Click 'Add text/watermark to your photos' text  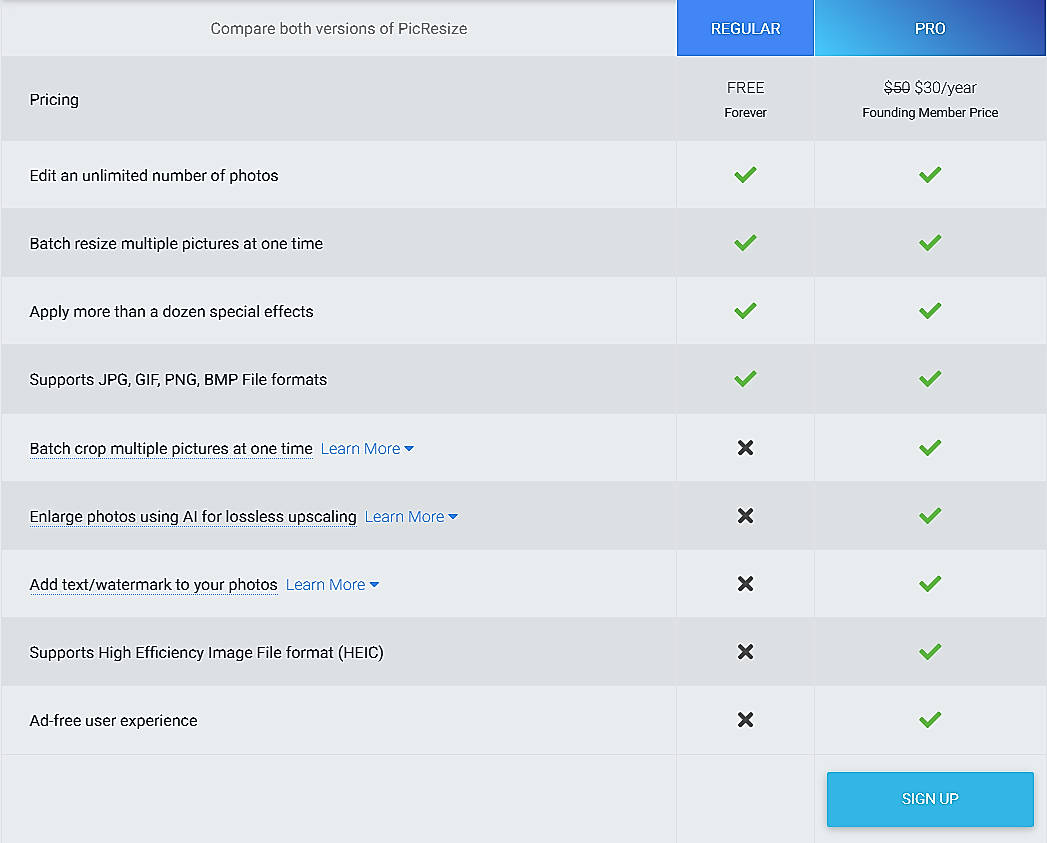click(x=154, y=585)
